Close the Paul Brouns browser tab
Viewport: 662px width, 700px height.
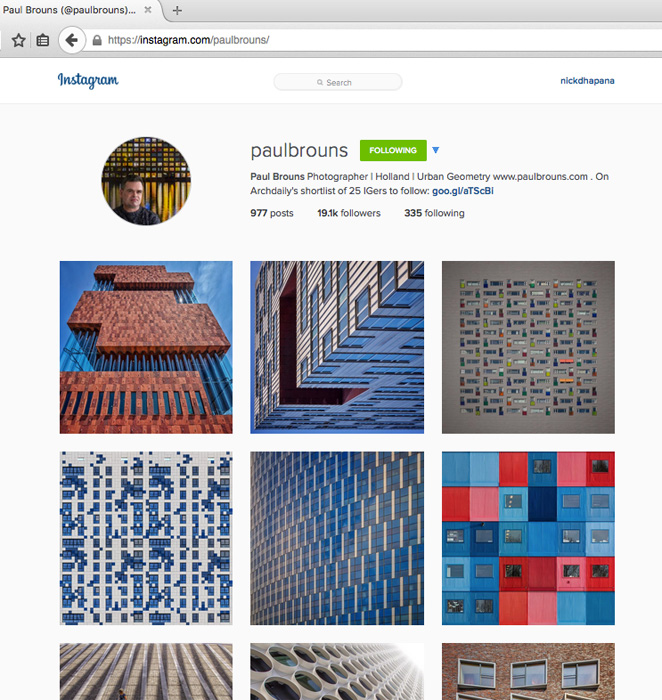click(x=148, y=10)
